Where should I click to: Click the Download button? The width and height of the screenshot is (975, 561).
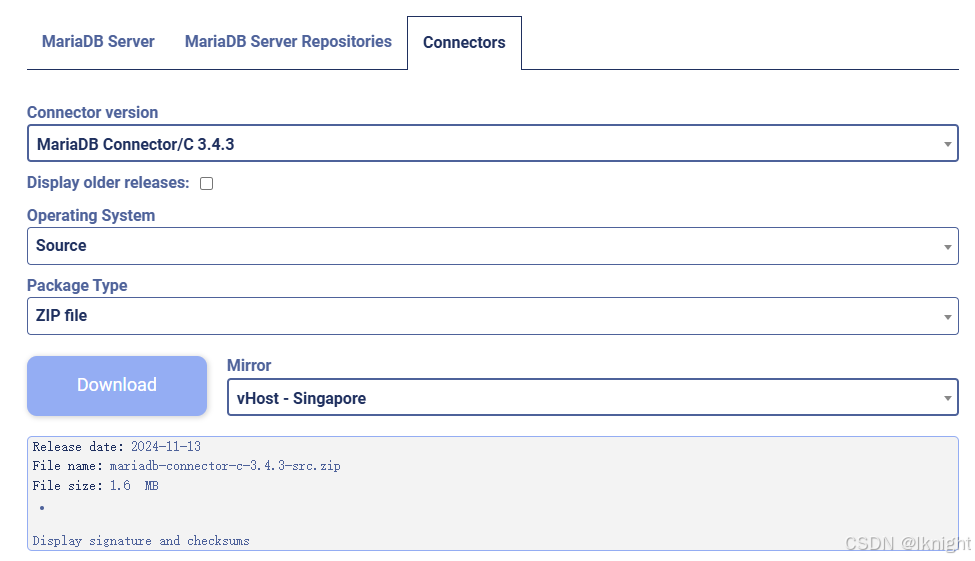pos(117,386)
